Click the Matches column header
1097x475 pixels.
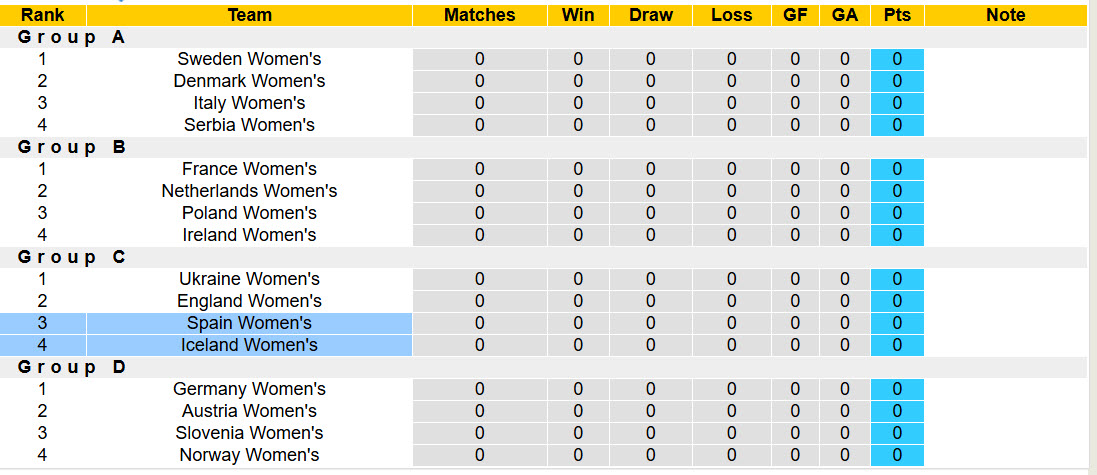coord(479,15)
